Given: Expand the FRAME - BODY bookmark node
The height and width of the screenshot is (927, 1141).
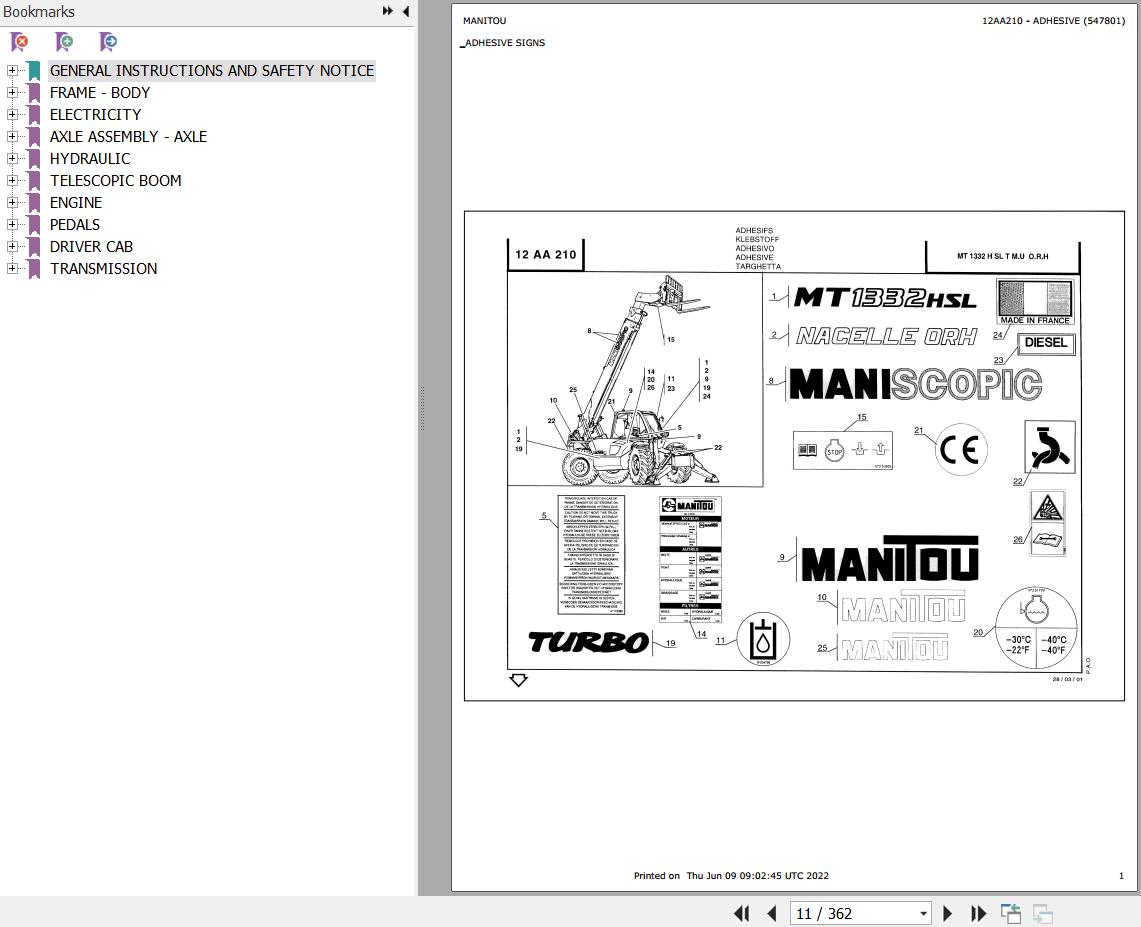Looking at the screenshot, I should pos(12,92).
